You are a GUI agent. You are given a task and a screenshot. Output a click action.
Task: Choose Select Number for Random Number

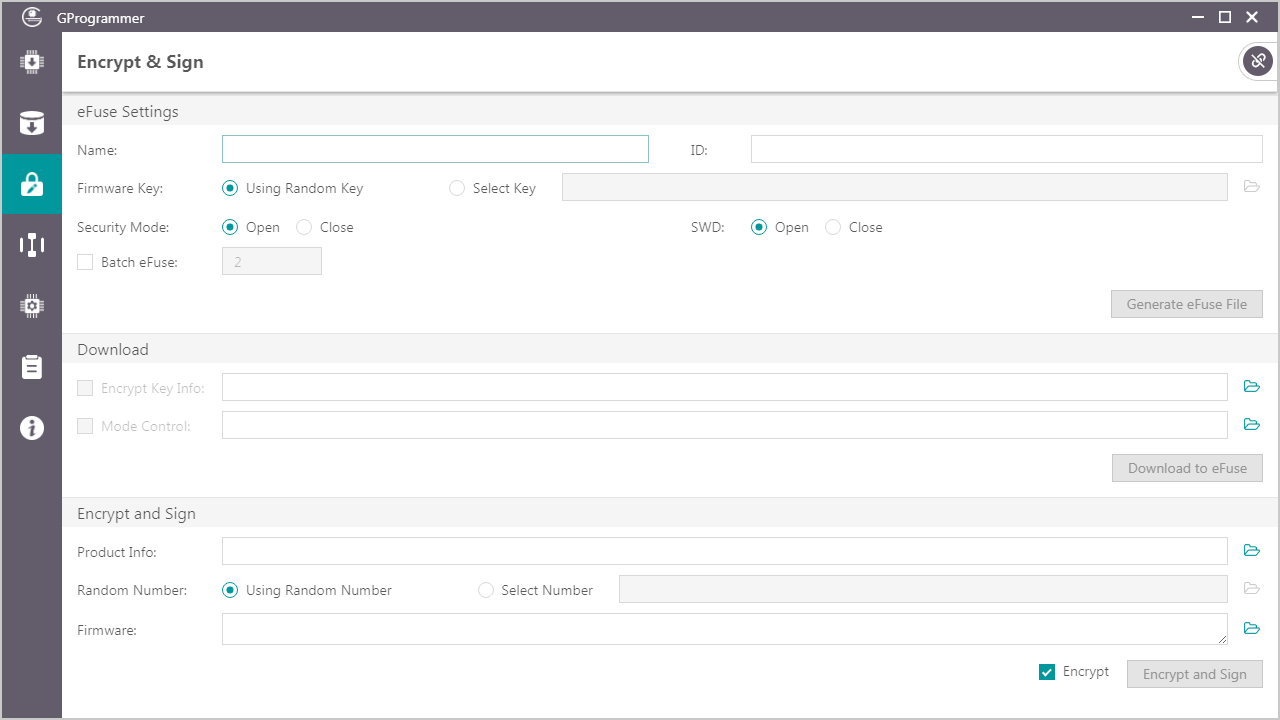486,590
